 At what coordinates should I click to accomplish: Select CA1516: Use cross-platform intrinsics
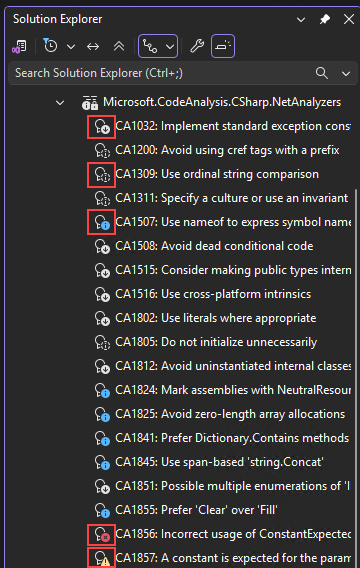click(x=213, y=294)
